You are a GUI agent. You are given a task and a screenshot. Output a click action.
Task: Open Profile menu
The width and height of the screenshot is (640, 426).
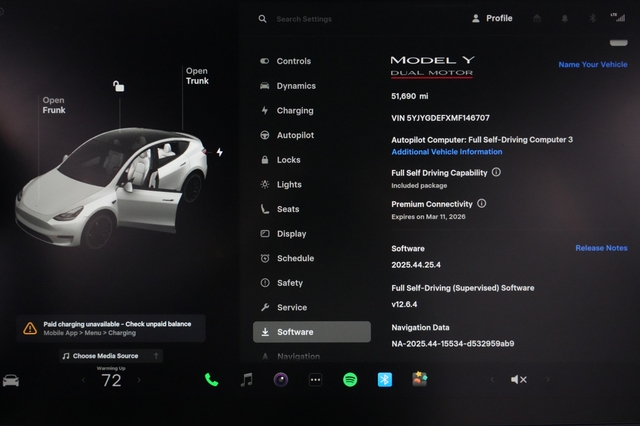click(492, 18)
